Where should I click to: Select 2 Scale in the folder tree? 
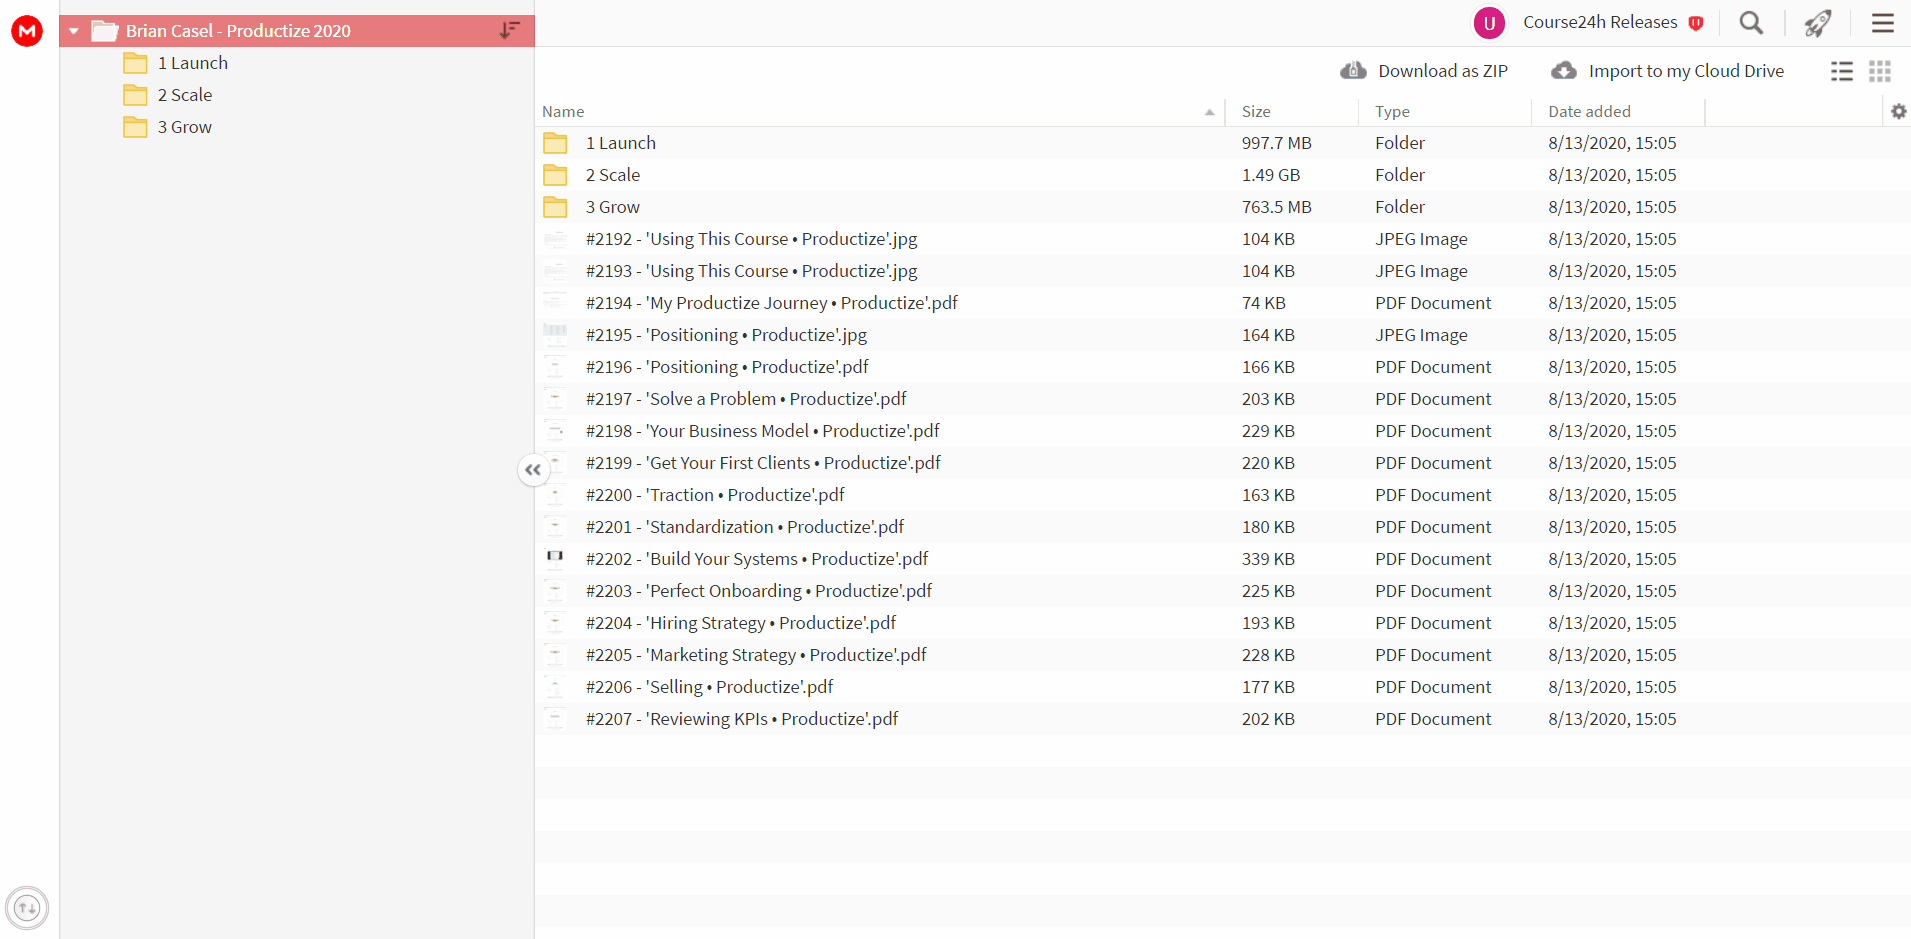coord(184,95)
